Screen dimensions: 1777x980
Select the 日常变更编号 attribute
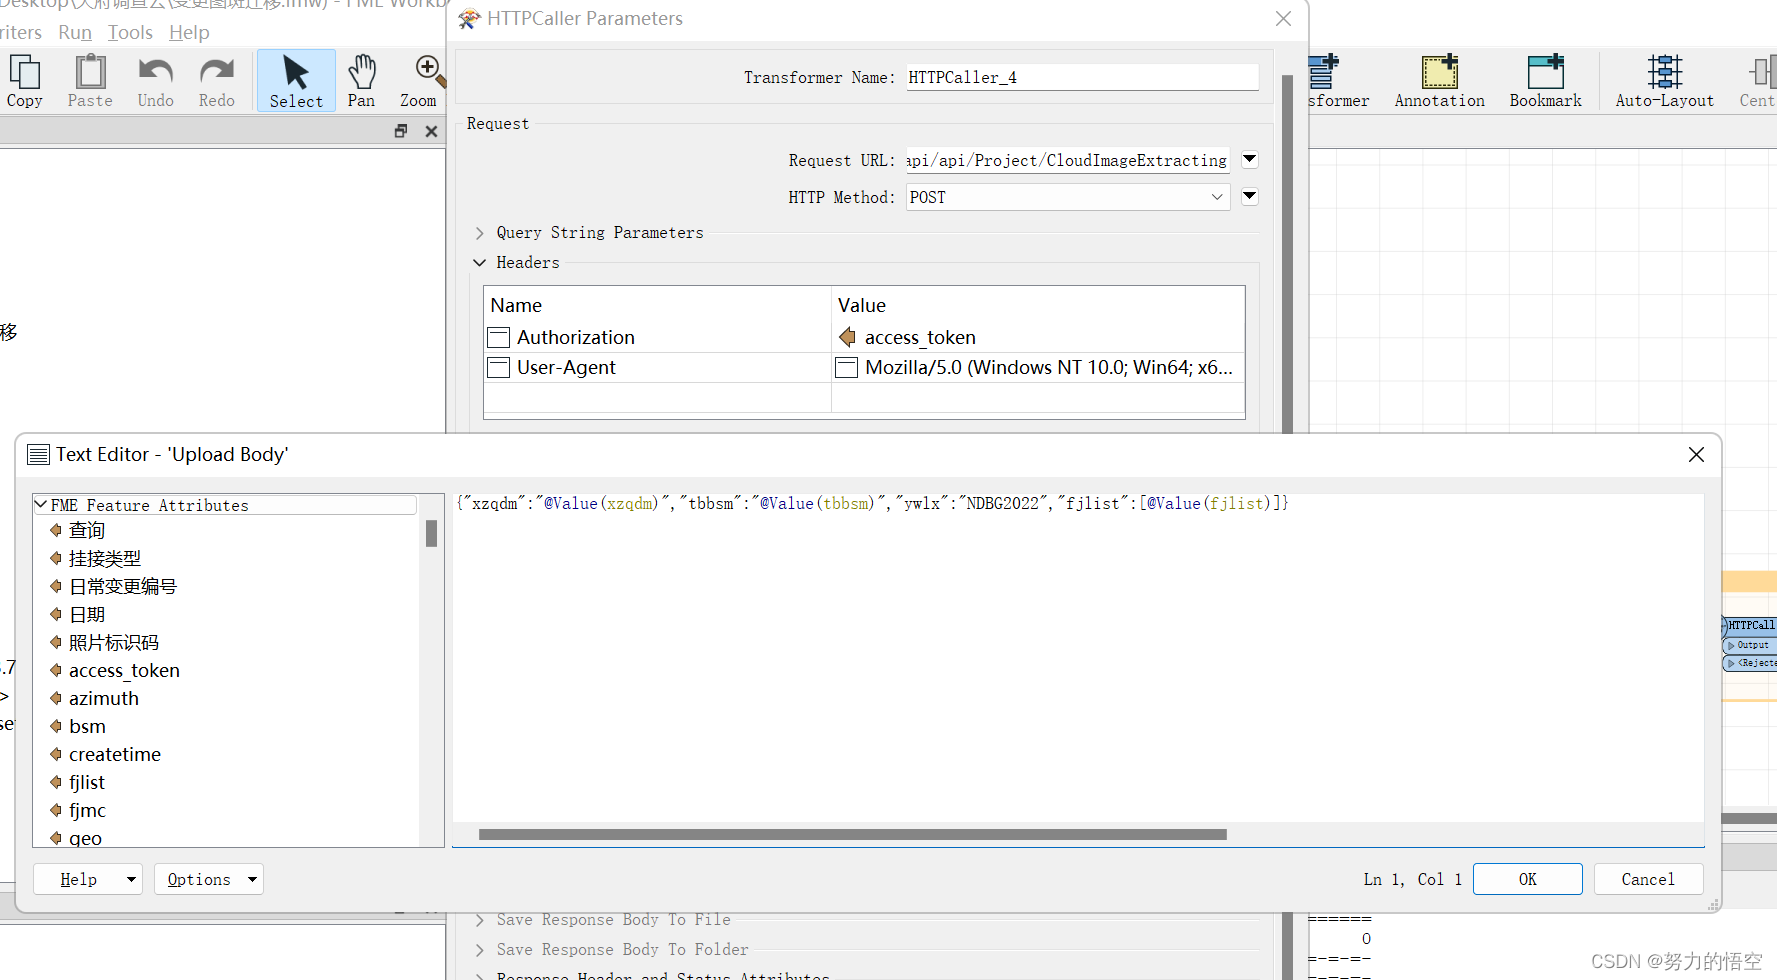click(x=123, y=586)
